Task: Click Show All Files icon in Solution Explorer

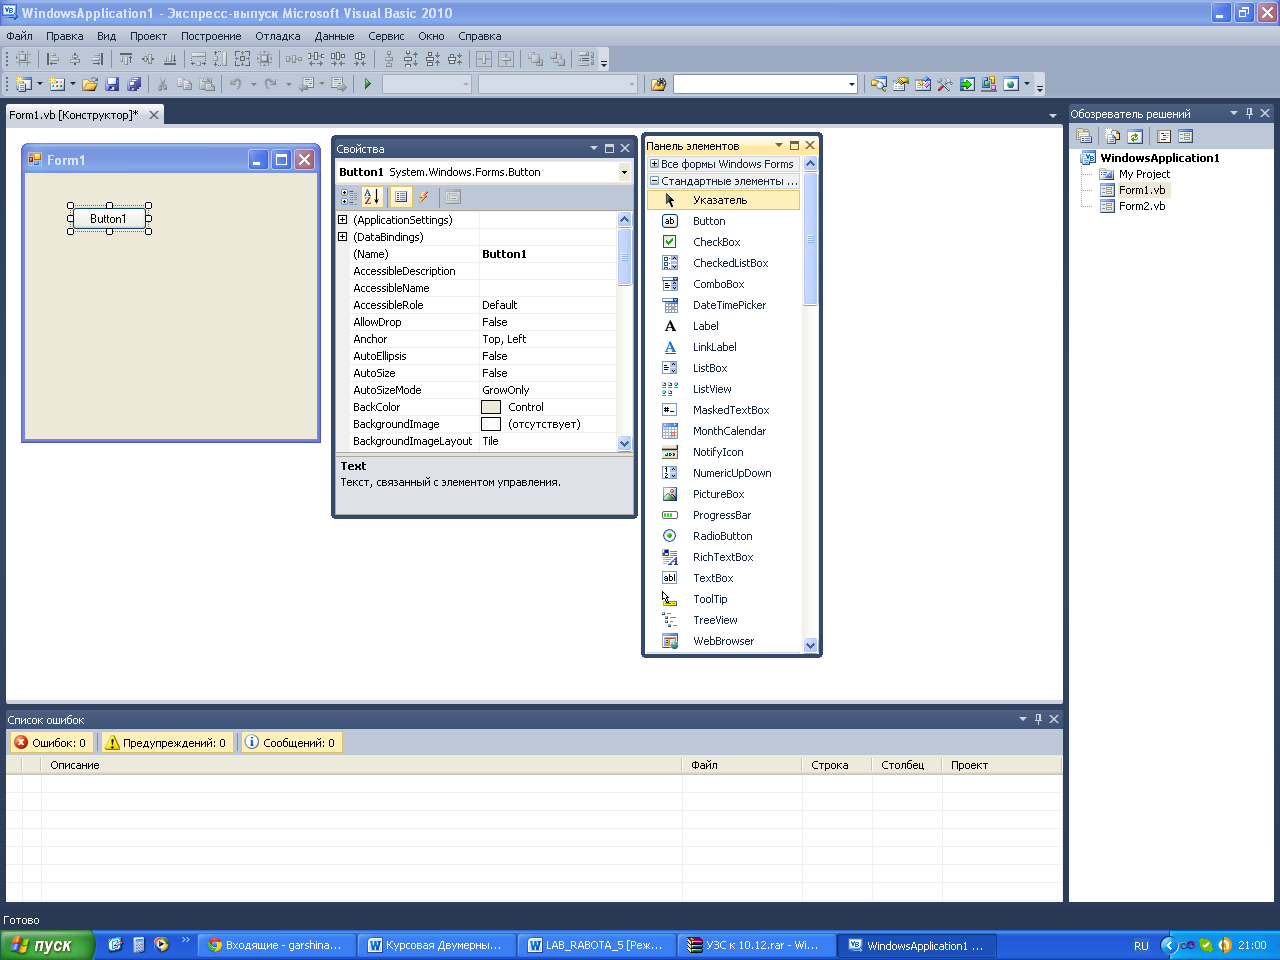Action: tap(1113, 136)
